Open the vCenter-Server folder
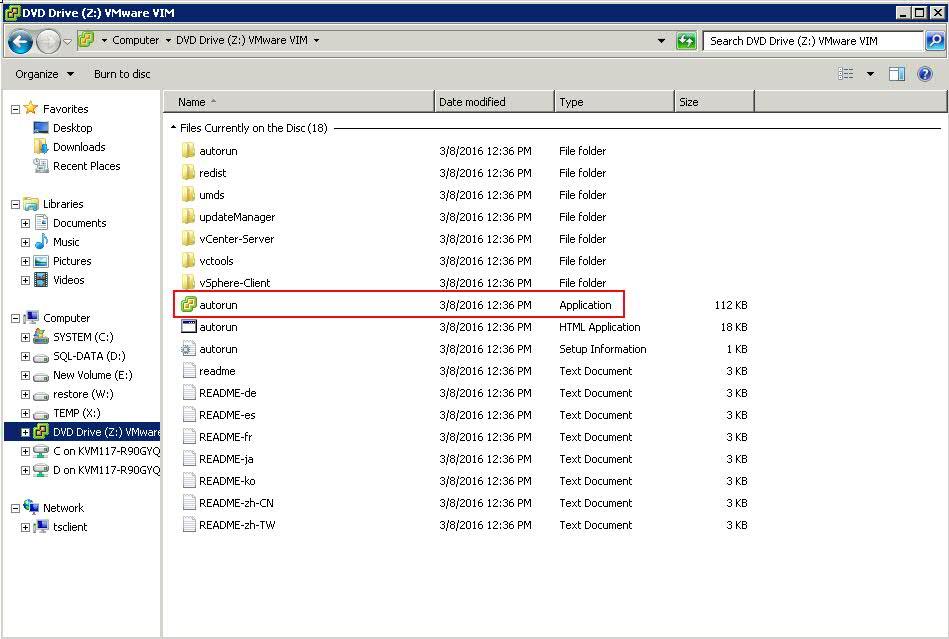Image resolution: width=949 pixels, height=639 pixels. pyautogui.click(x=236, y=239)
